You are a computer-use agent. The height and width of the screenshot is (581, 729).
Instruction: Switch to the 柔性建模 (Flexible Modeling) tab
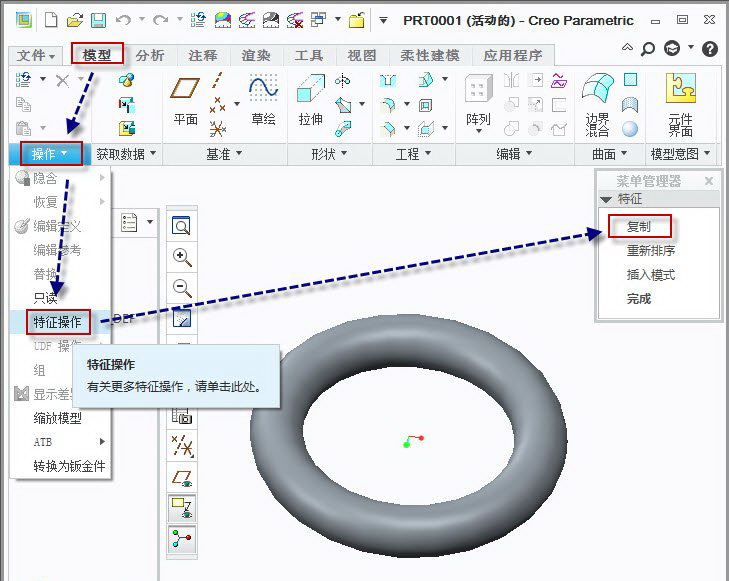pos(430,56)
